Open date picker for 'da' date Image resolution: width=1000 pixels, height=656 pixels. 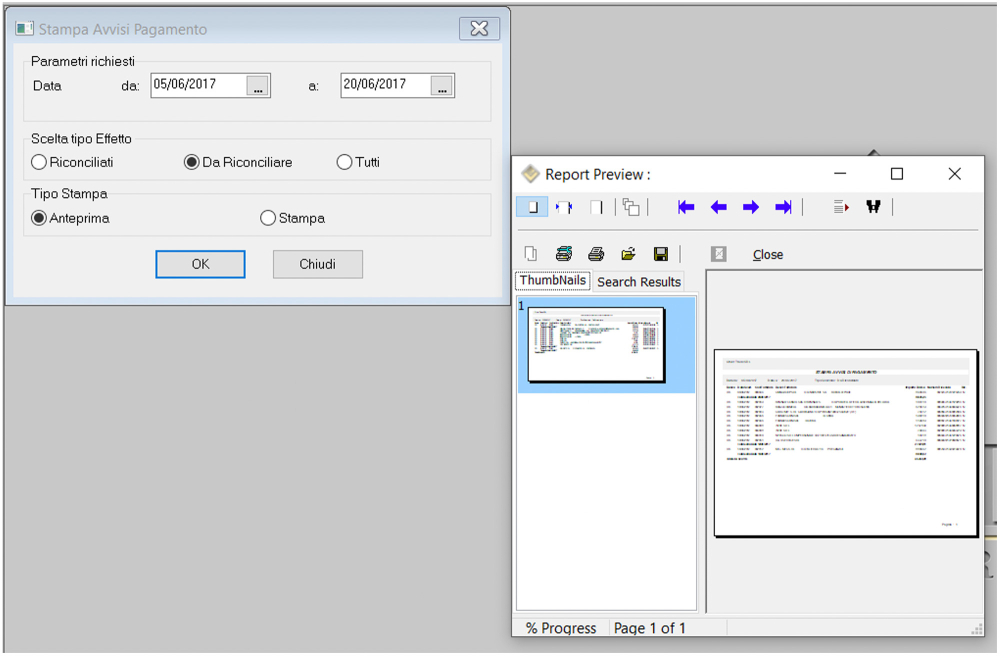(258, 87)
